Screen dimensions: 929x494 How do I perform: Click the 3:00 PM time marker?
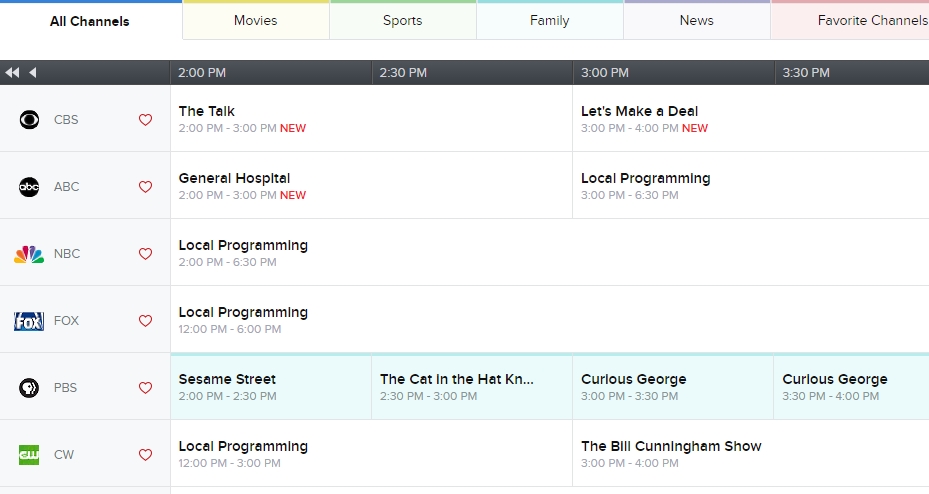point(605,73)
